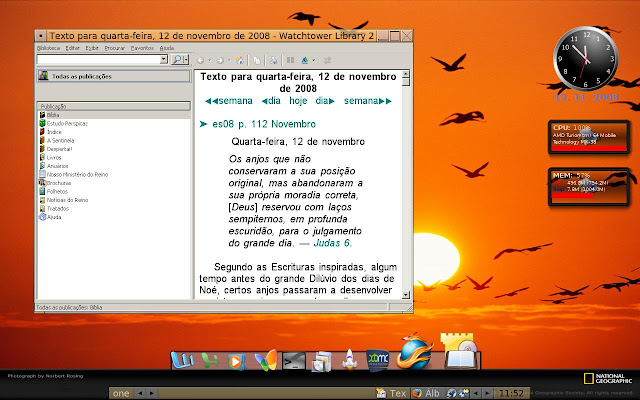Switch to the Firefox Alb taskbar entry
This screenshot has height=400, width=640.
pyautogui.click(x=426, y=393)
